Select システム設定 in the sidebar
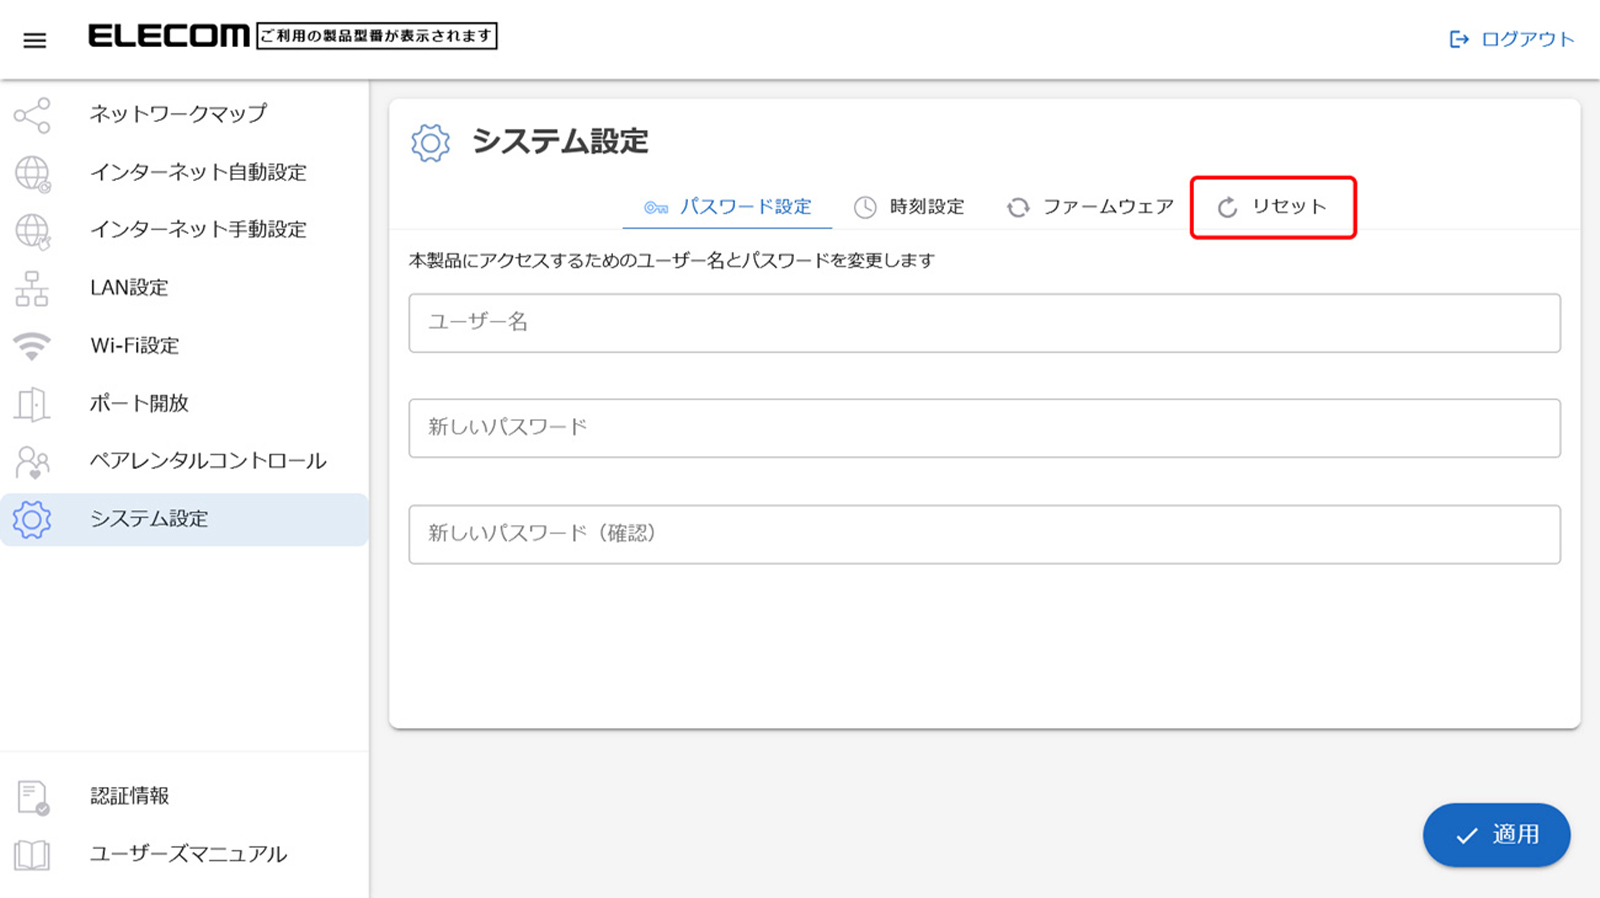Viewport: 1600px width, 898px height. click(x=149, y=519)
